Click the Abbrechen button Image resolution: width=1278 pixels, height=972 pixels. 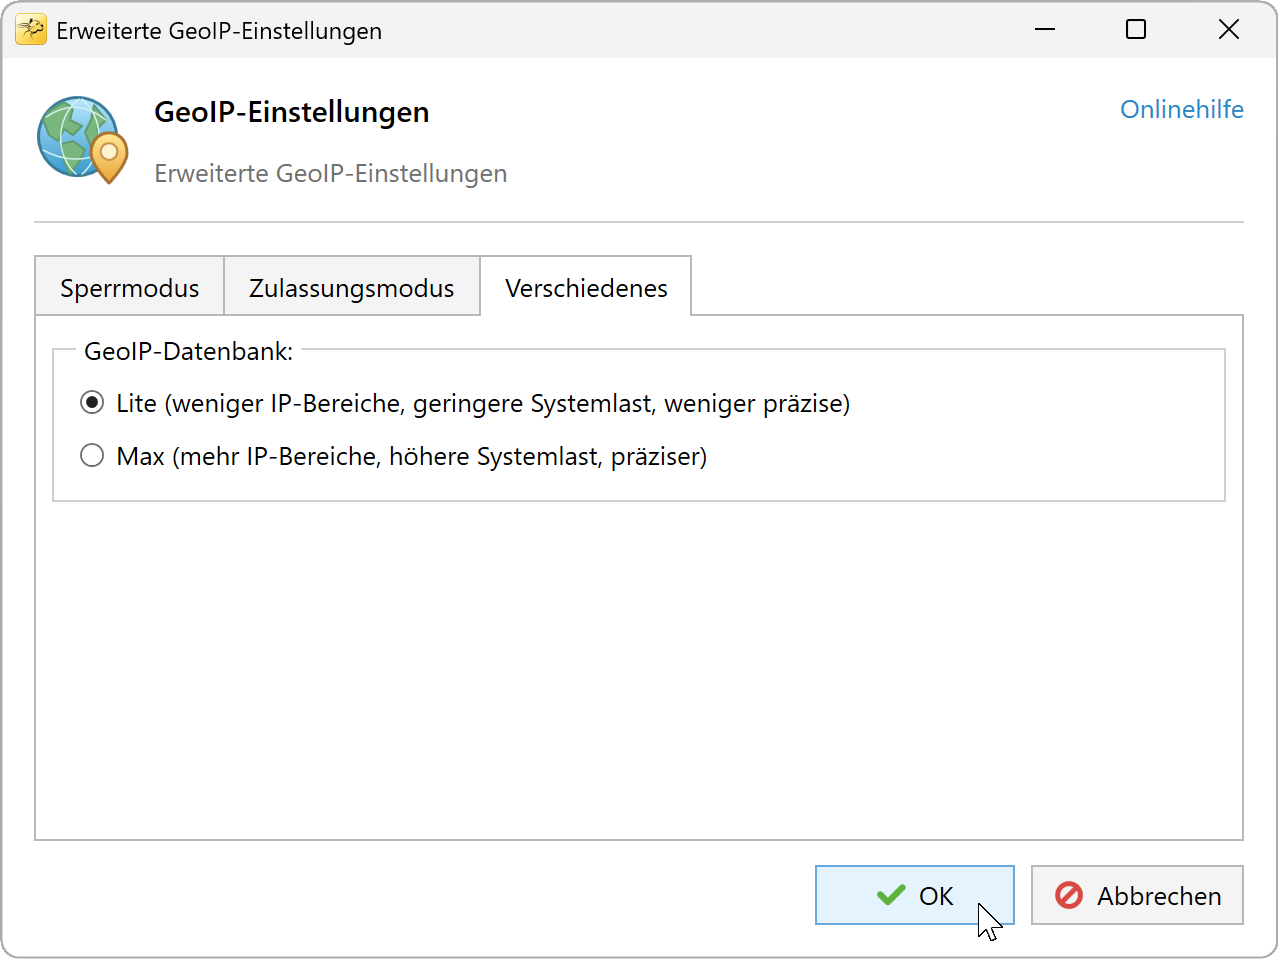coord(1137,895)
